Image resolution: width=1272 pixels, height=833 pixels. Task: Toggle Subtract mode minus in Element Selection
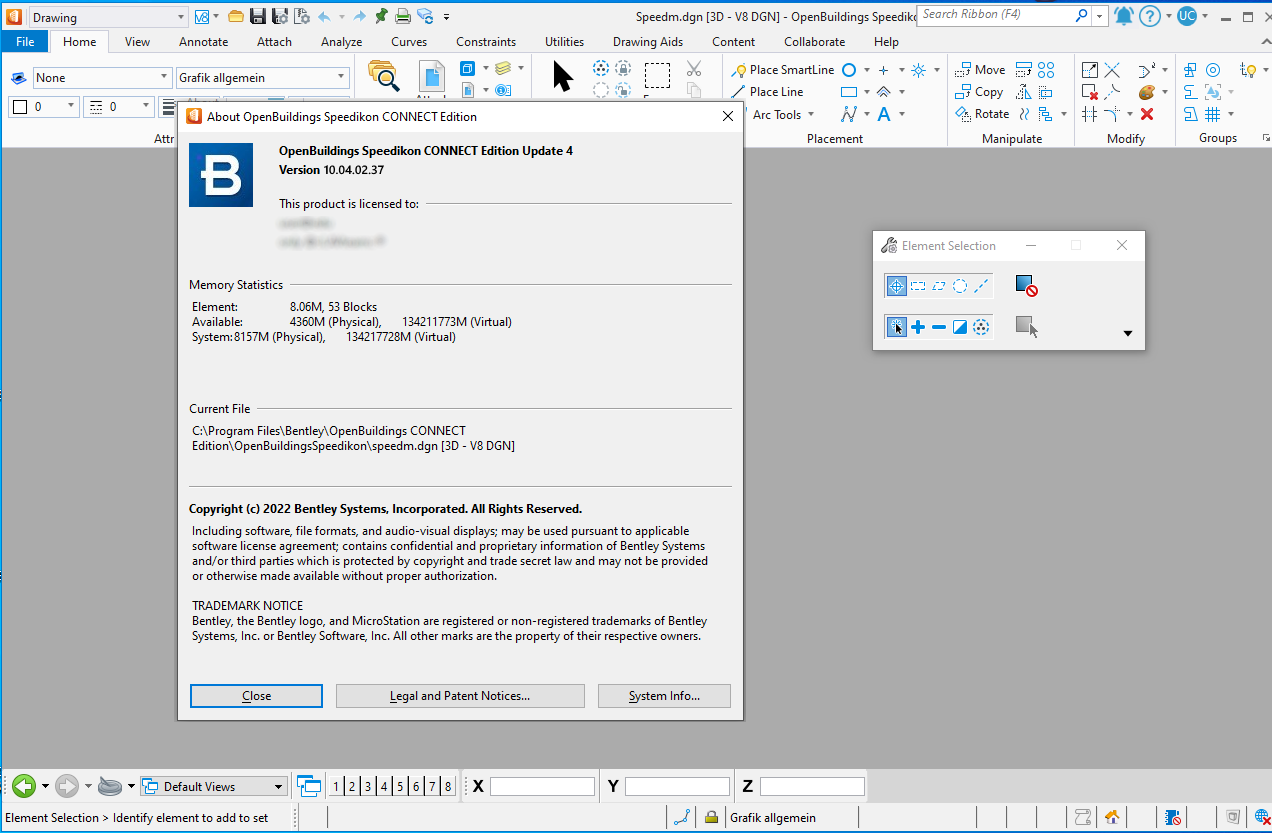coord(939,327)
